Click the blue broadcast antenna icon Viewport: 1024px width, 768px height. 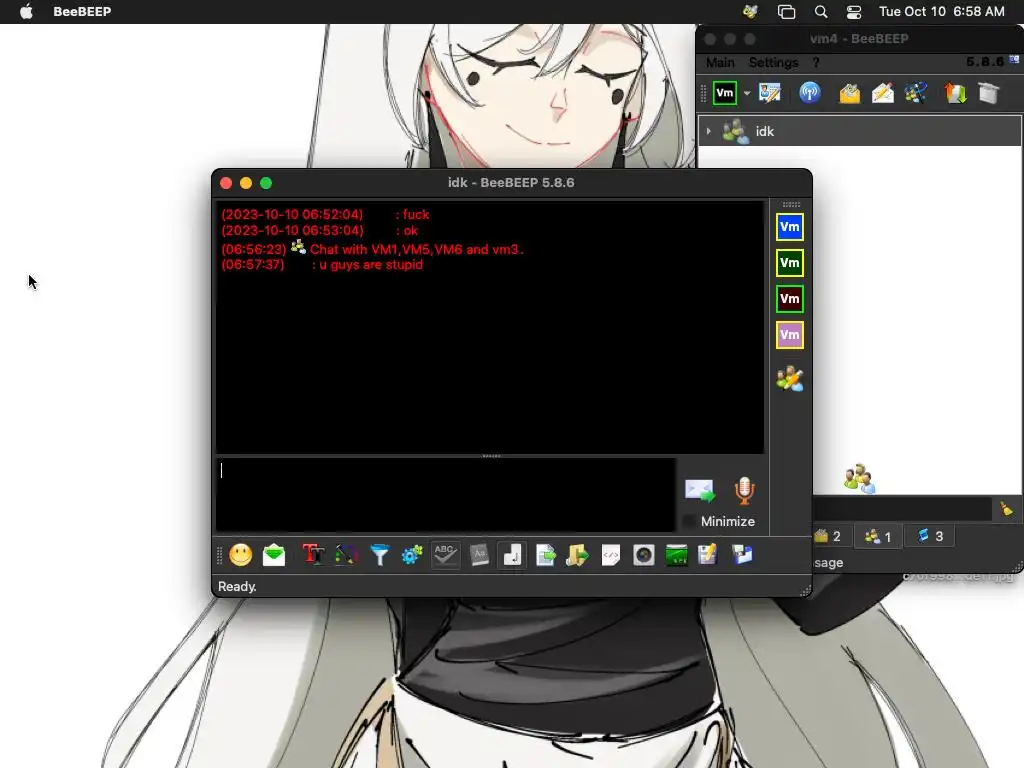(810, 93)
